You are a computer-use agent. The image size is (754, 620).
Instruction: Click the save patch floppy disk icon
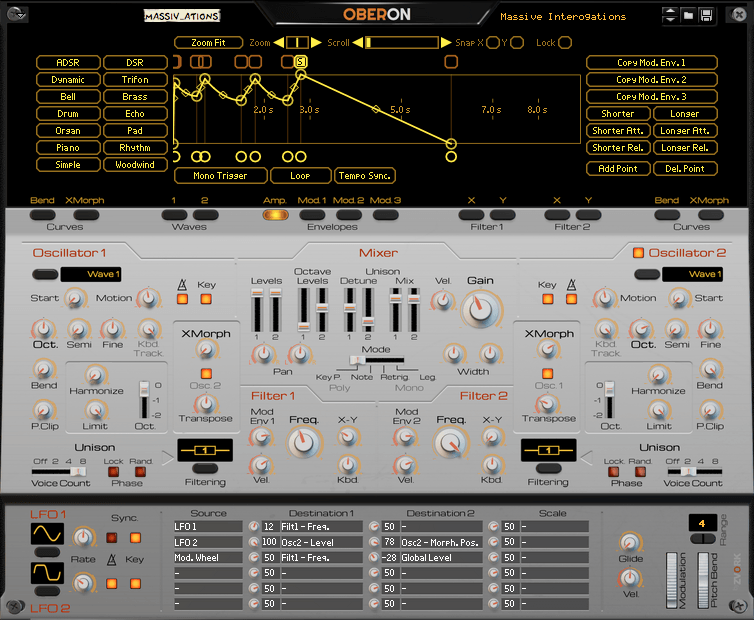[706, 15]
